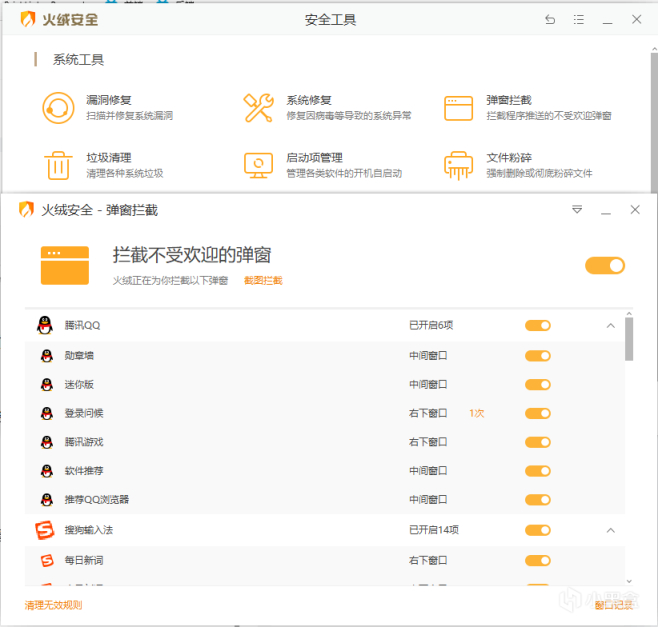This screenshot has height=627, width=658.
Task: Open the 弹窗拦截 tool icon in 安全工具
Action: (459, 108)
